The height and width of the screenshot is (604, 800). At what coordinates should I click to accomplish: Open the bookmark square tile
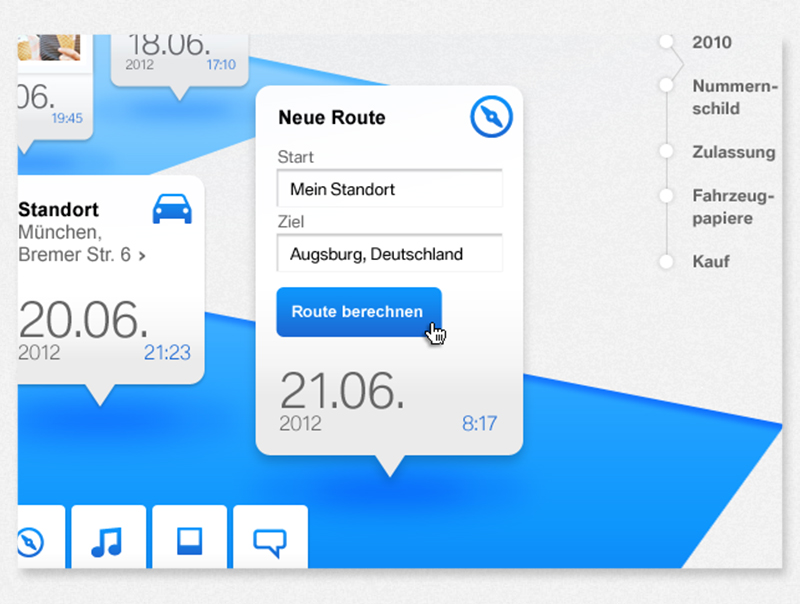coord(189,542)
